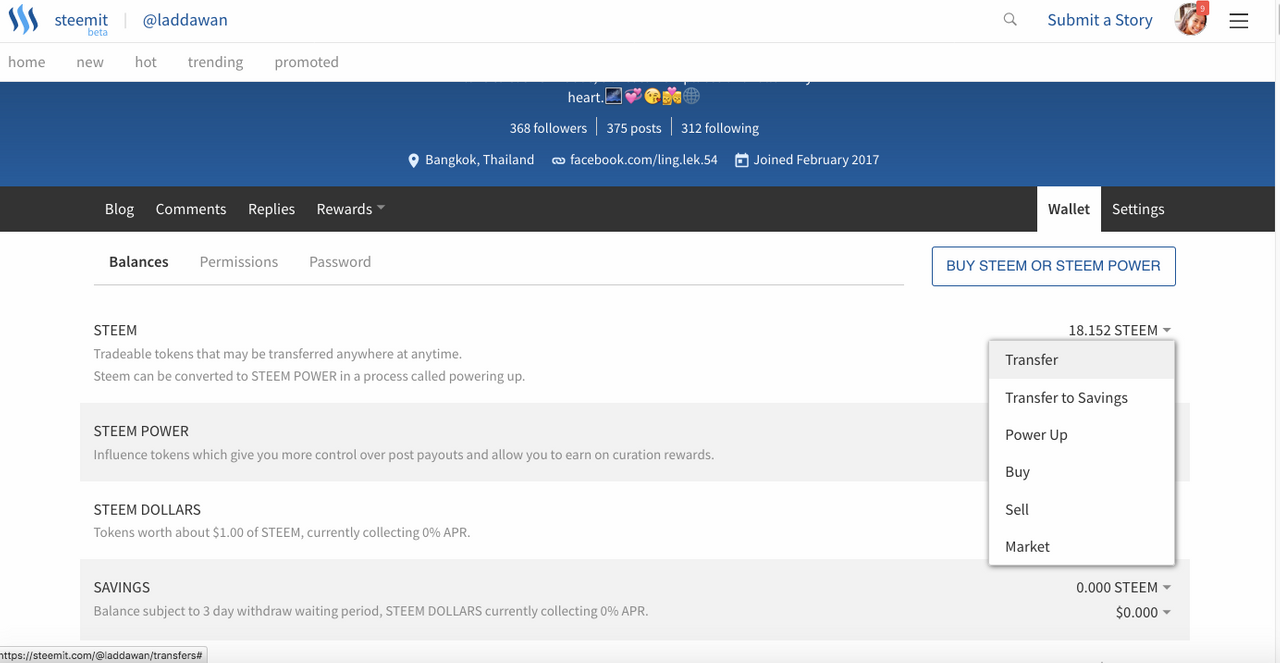
Task: Open the search magnifier icon
Action: (1010, 20)
